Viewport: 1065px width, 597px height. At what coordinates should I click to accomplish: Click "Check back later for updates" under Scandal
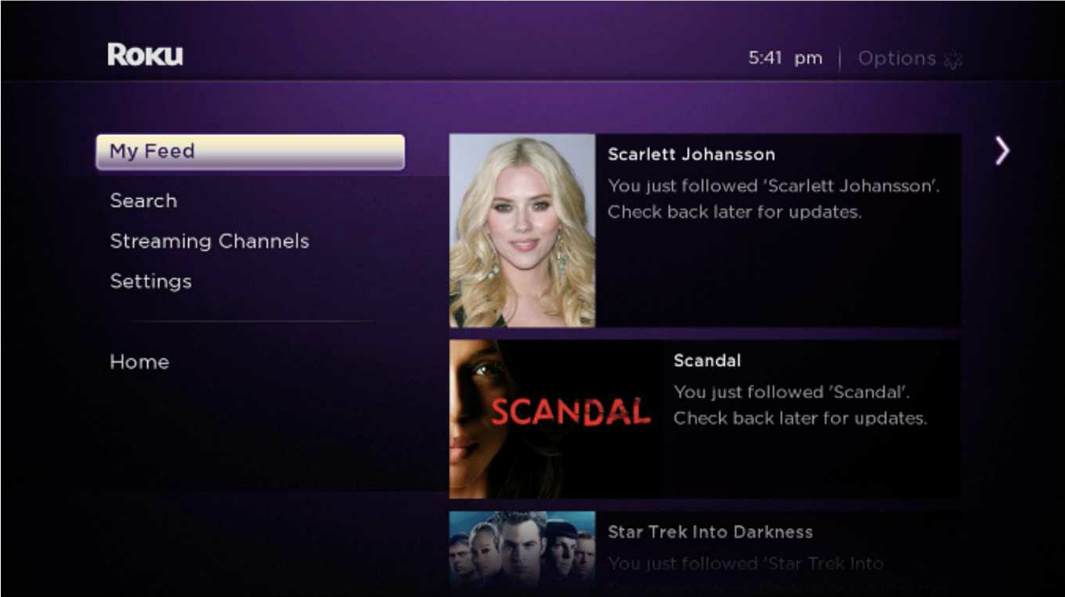pyautogui.click(x=799, y=418)
